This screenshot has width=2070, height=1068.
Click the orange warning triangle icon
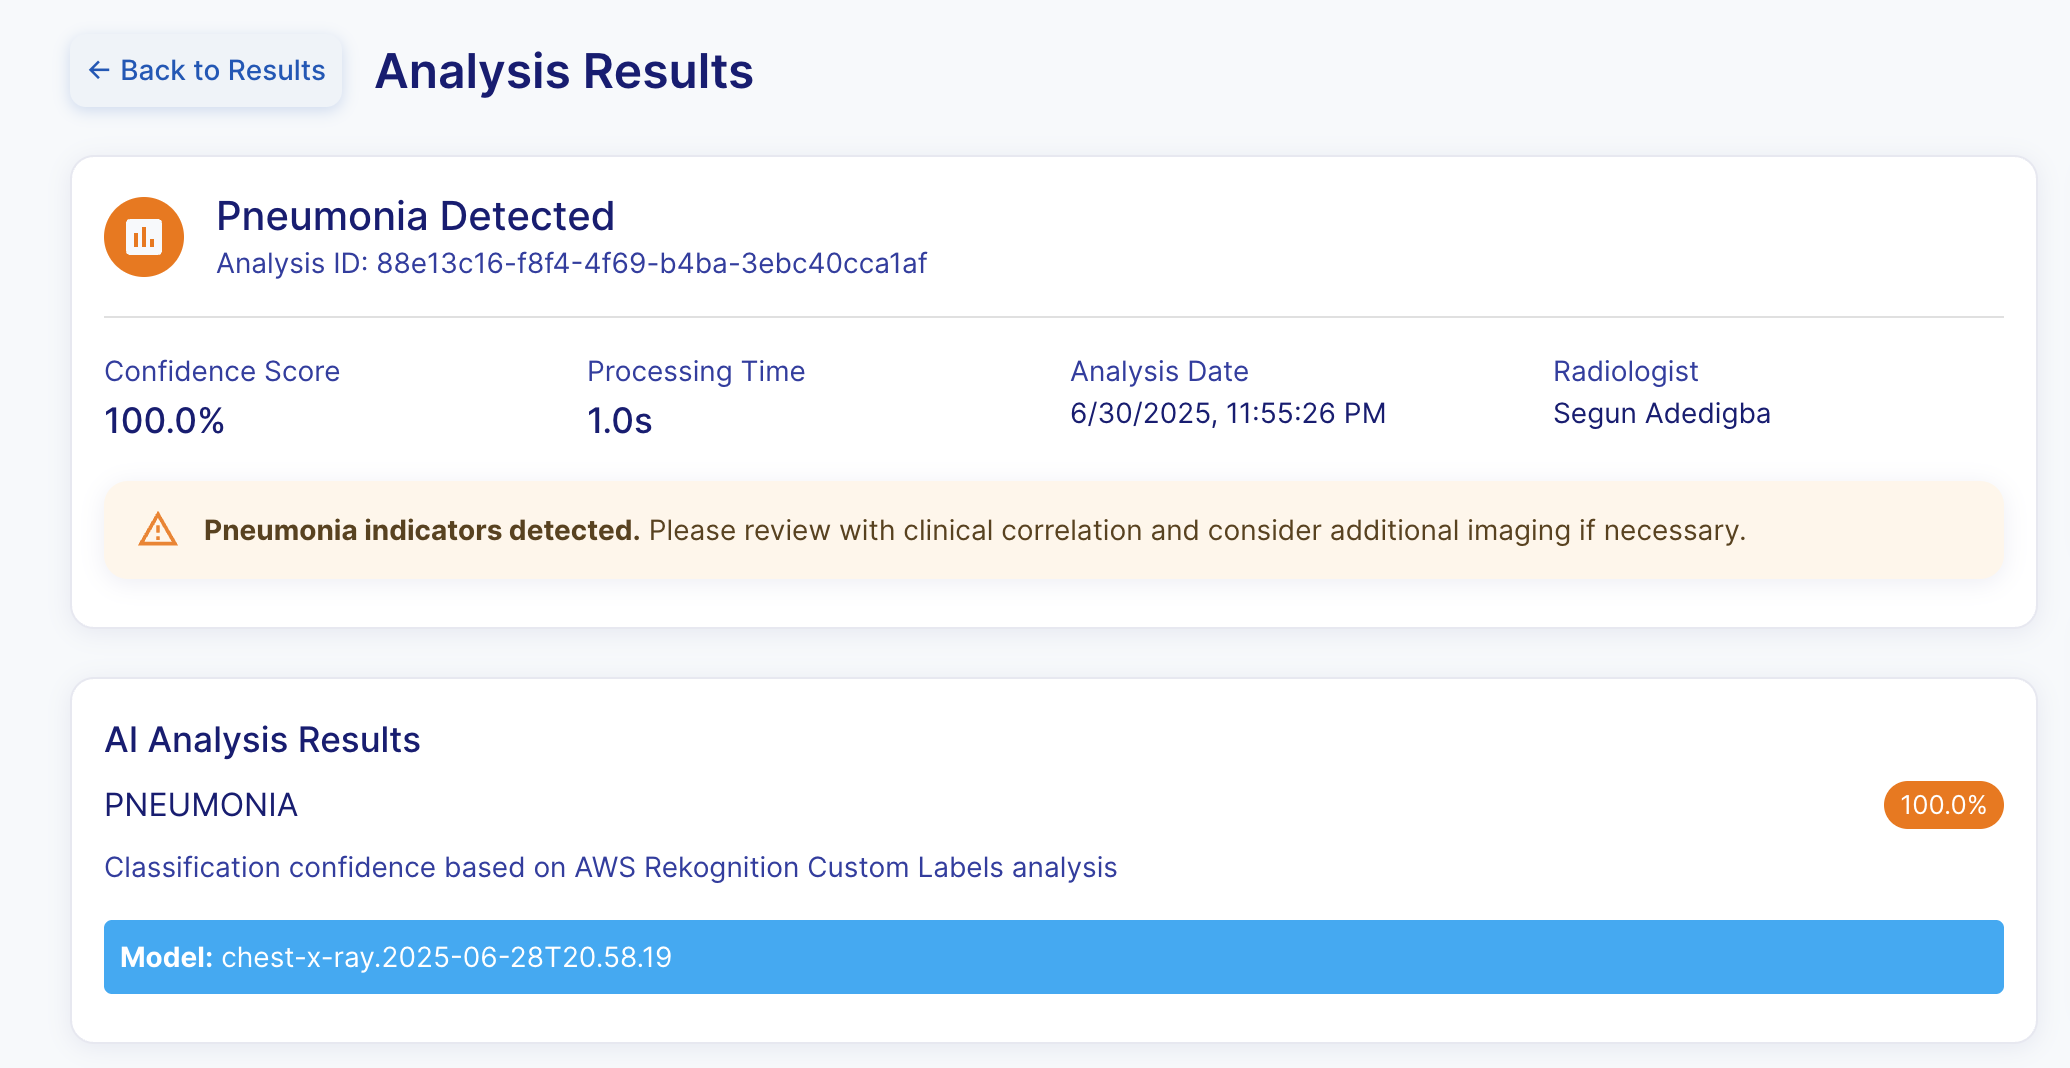158,530
